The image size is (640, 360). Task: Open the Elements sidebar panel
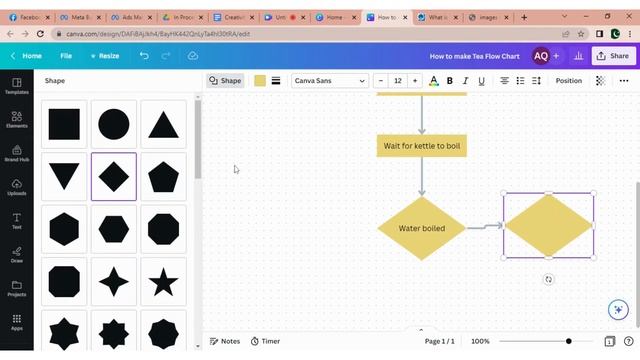point(17,120)
